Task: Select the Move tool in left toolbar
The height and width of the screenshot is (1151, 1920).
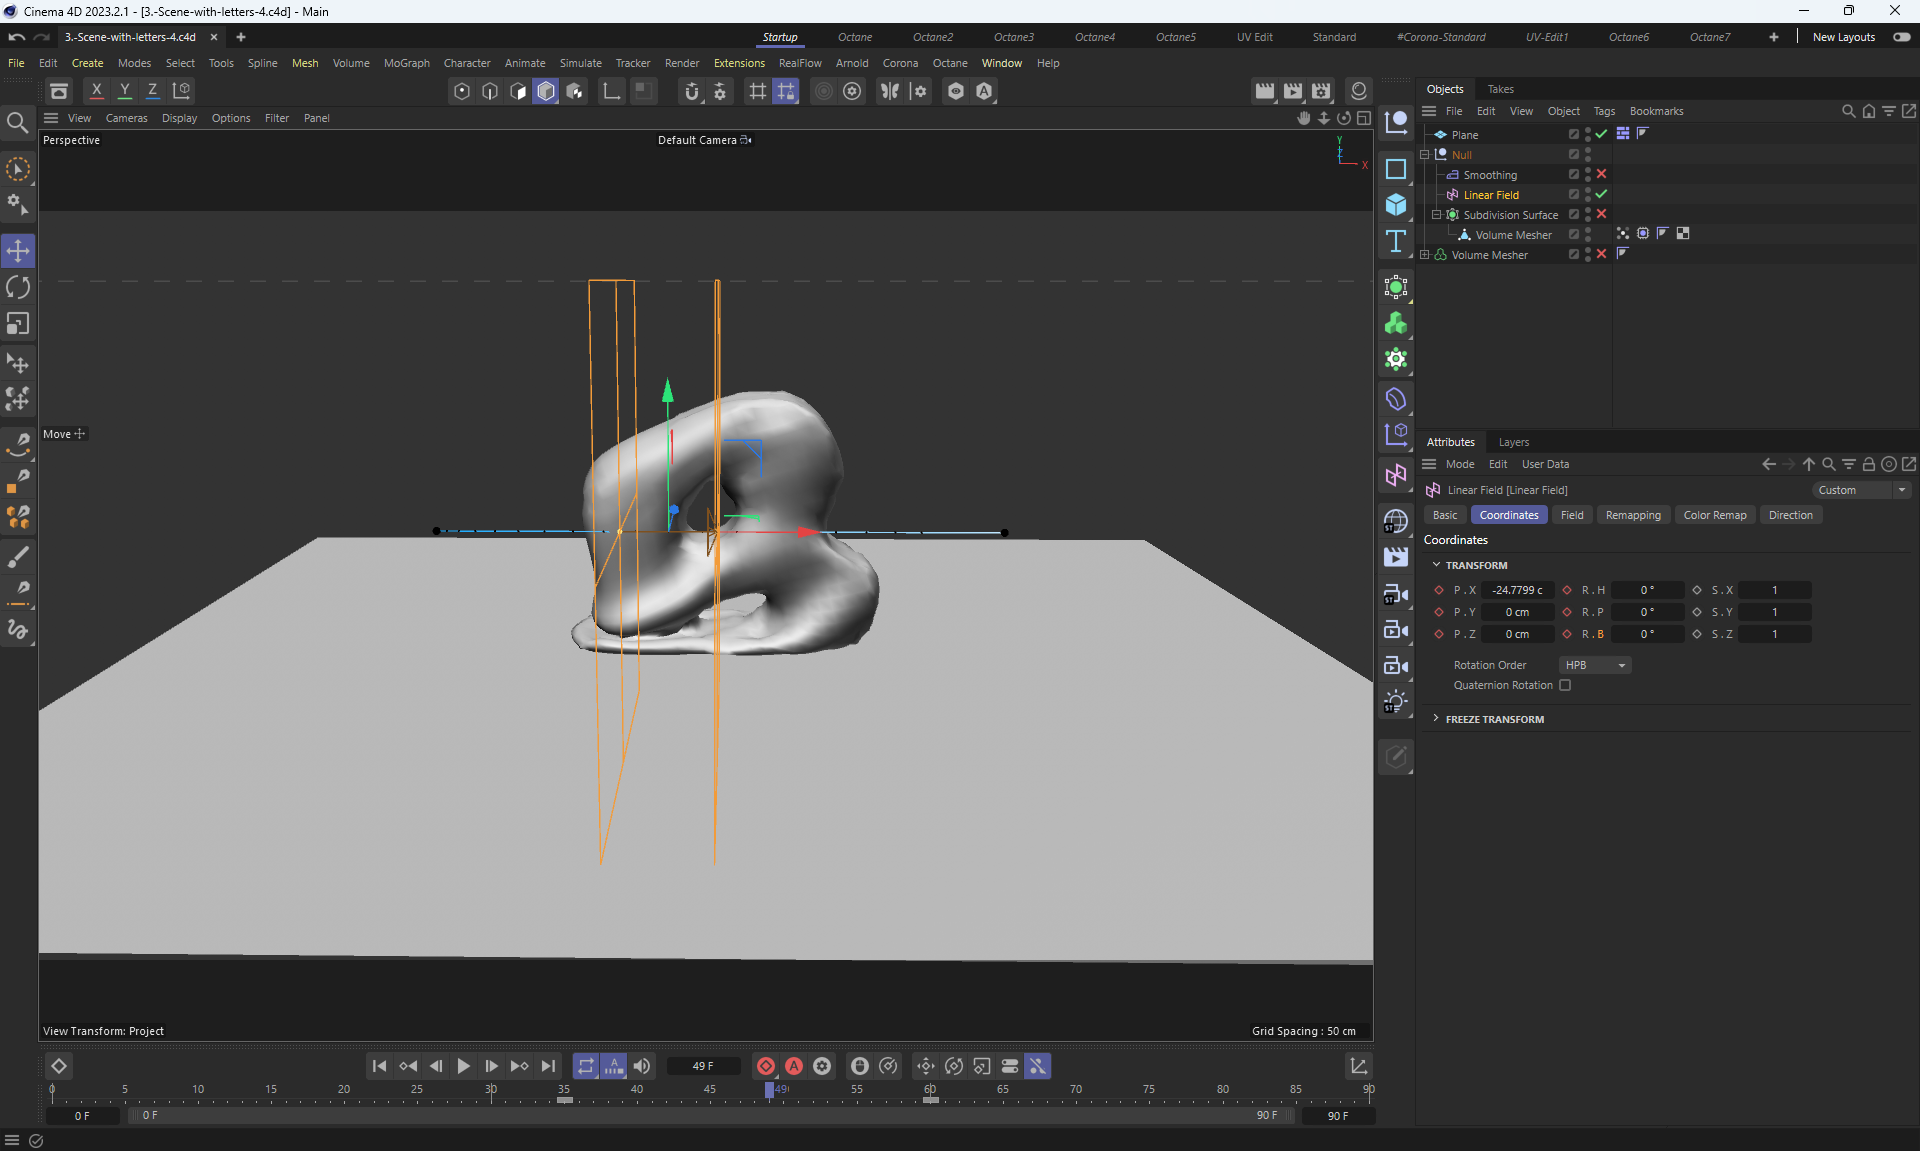Action: [18, 251]
